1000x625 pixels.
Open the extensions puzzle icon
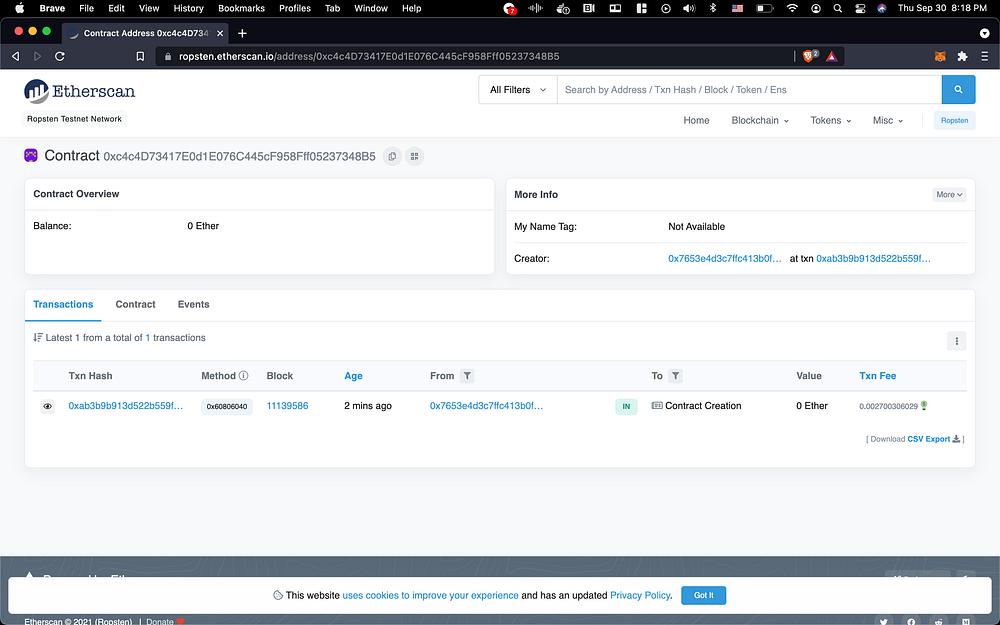click(x=962, y=56)
